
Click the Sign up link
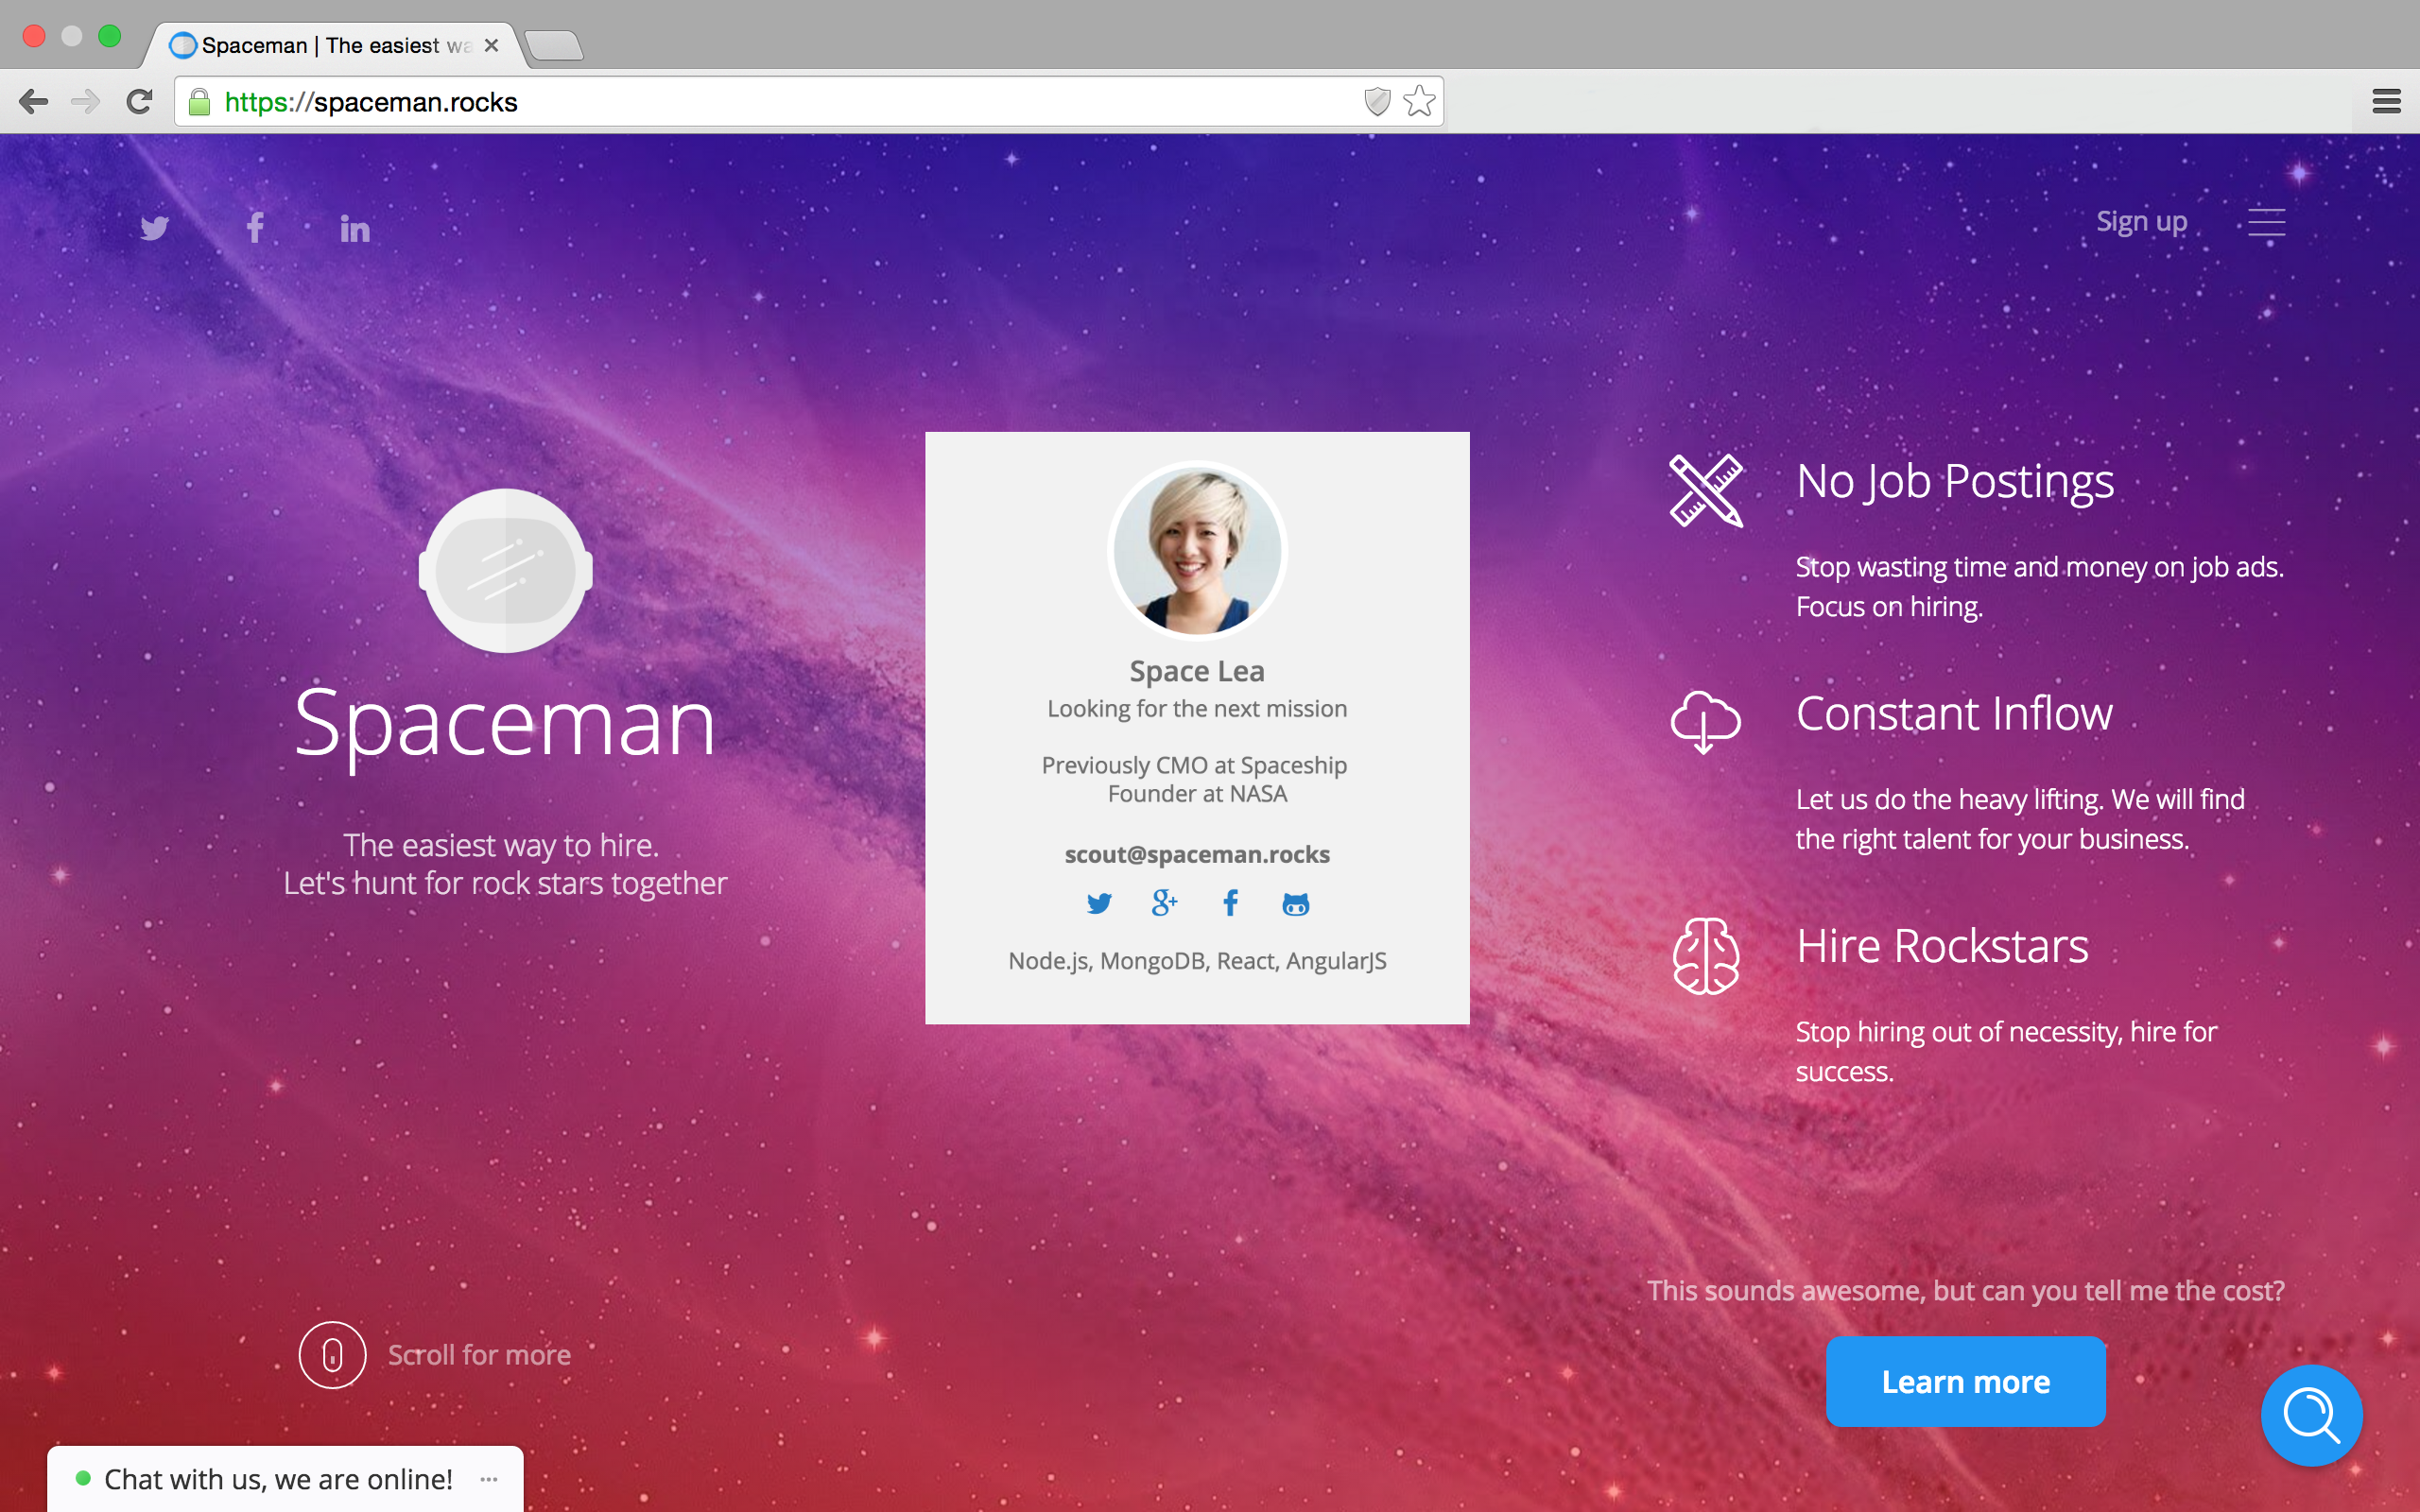(2141, 221)
